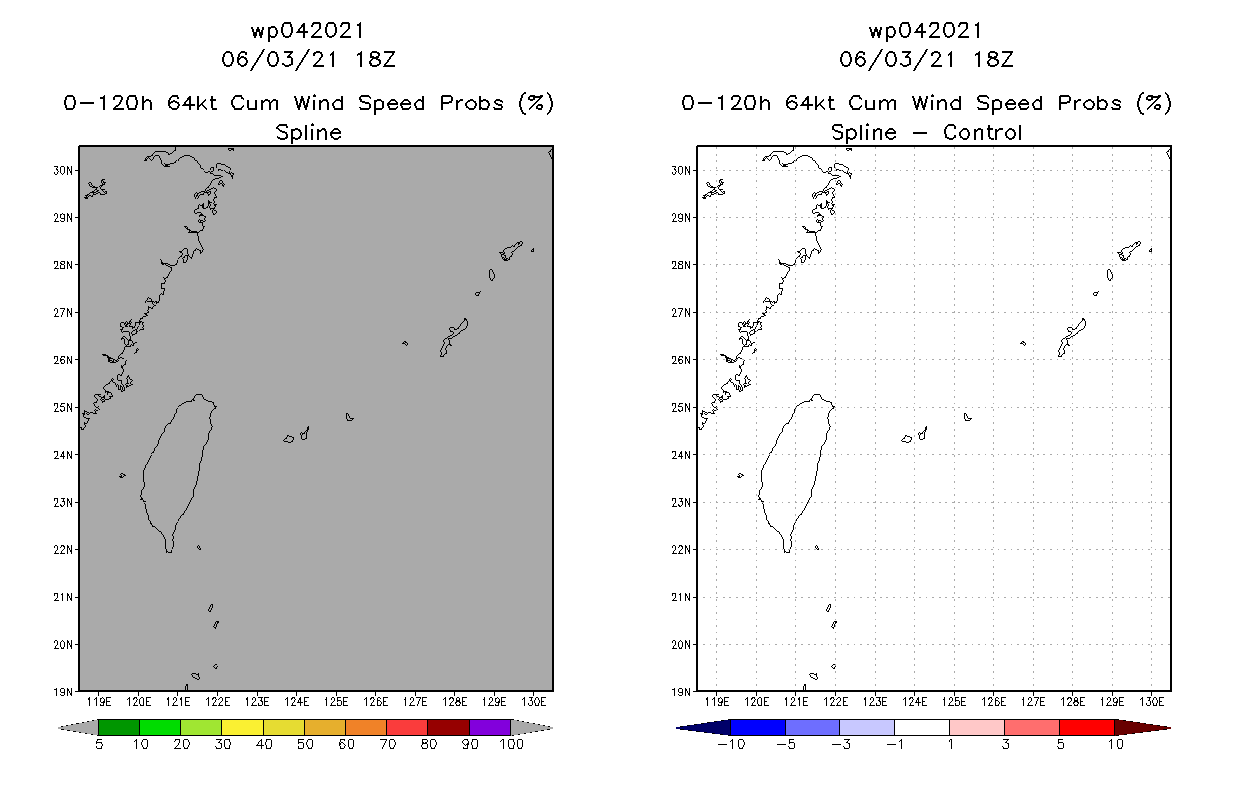
Task: Click the 125E longitude label on right map
Action: [954, 701]
